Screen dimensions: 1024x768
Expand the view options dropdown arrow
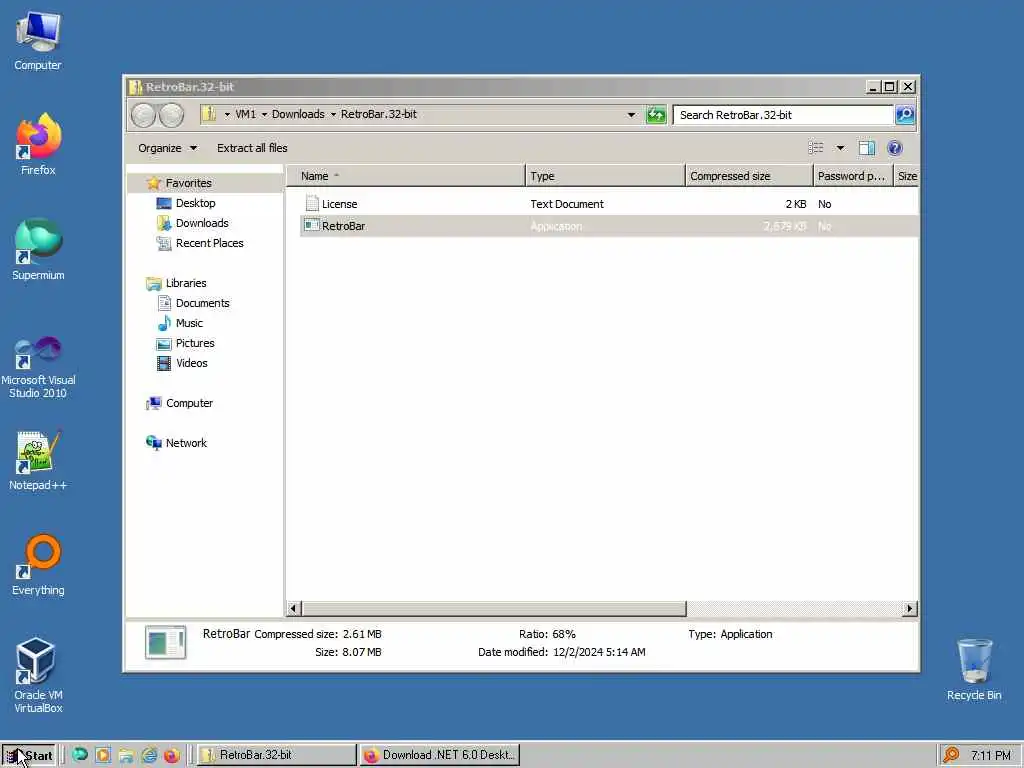tap(840, 148)
